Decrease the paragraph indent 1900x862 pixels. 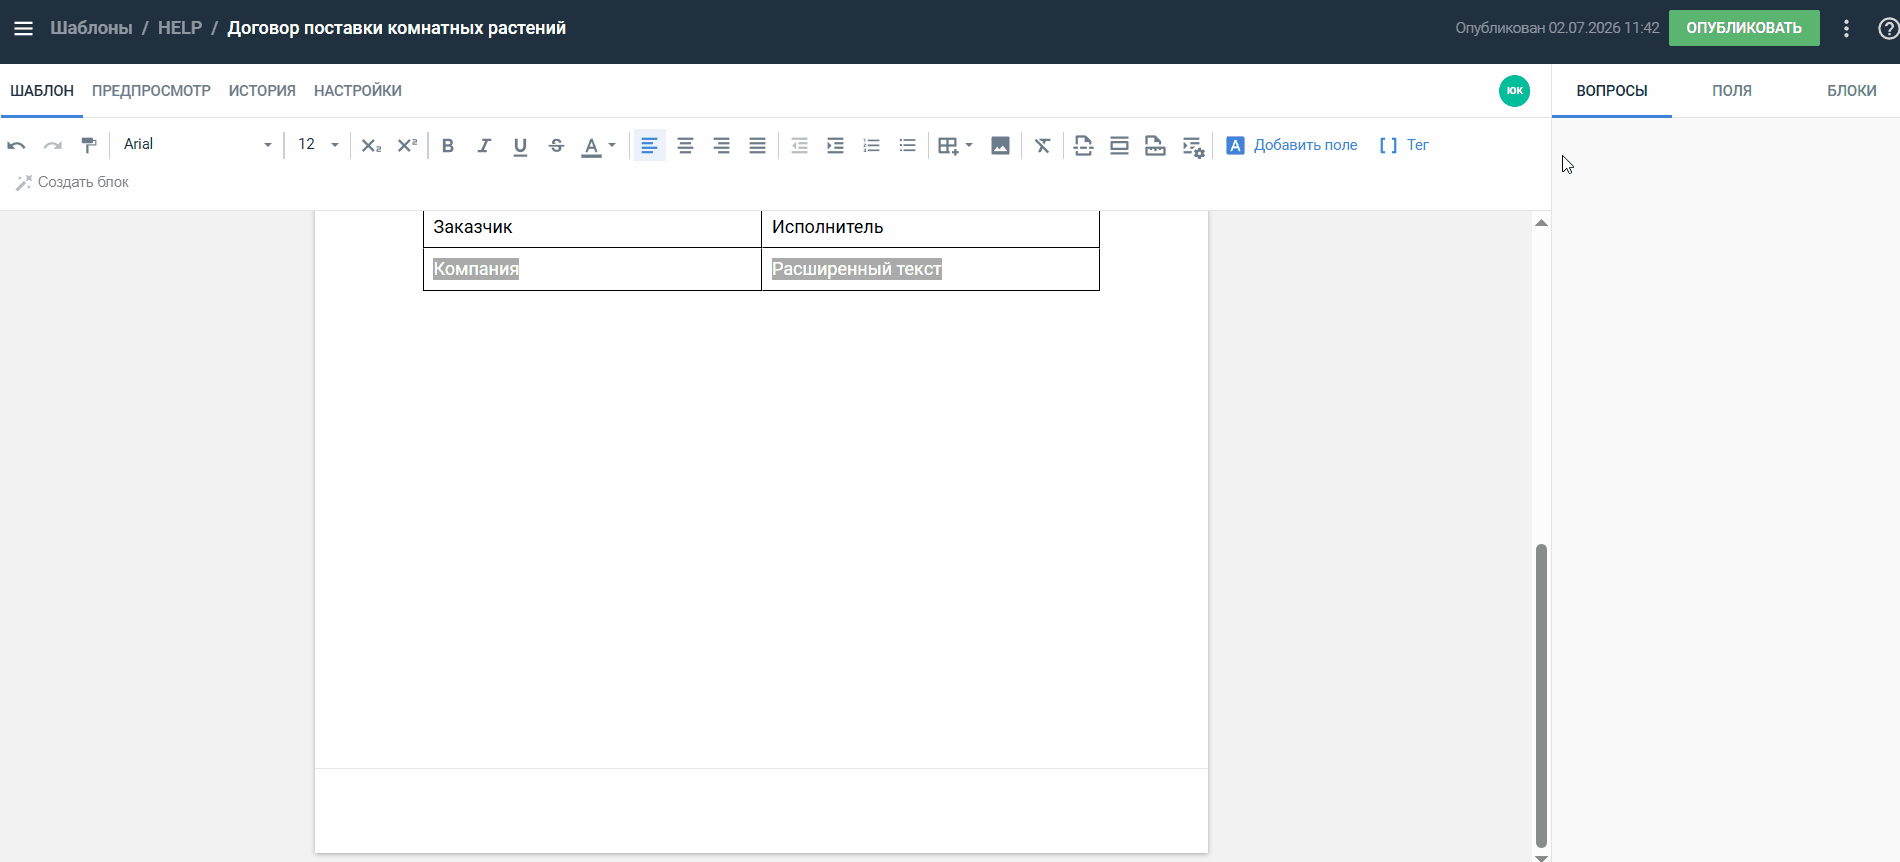coord(799,146)
